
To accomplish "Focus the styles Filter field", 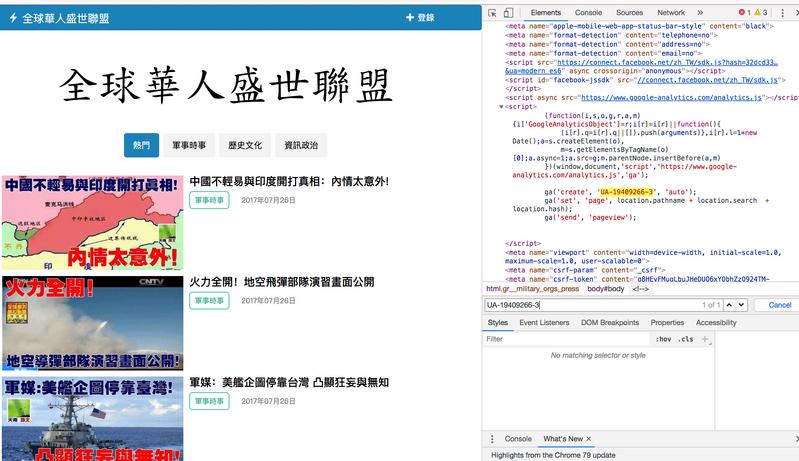I will 566,339.
